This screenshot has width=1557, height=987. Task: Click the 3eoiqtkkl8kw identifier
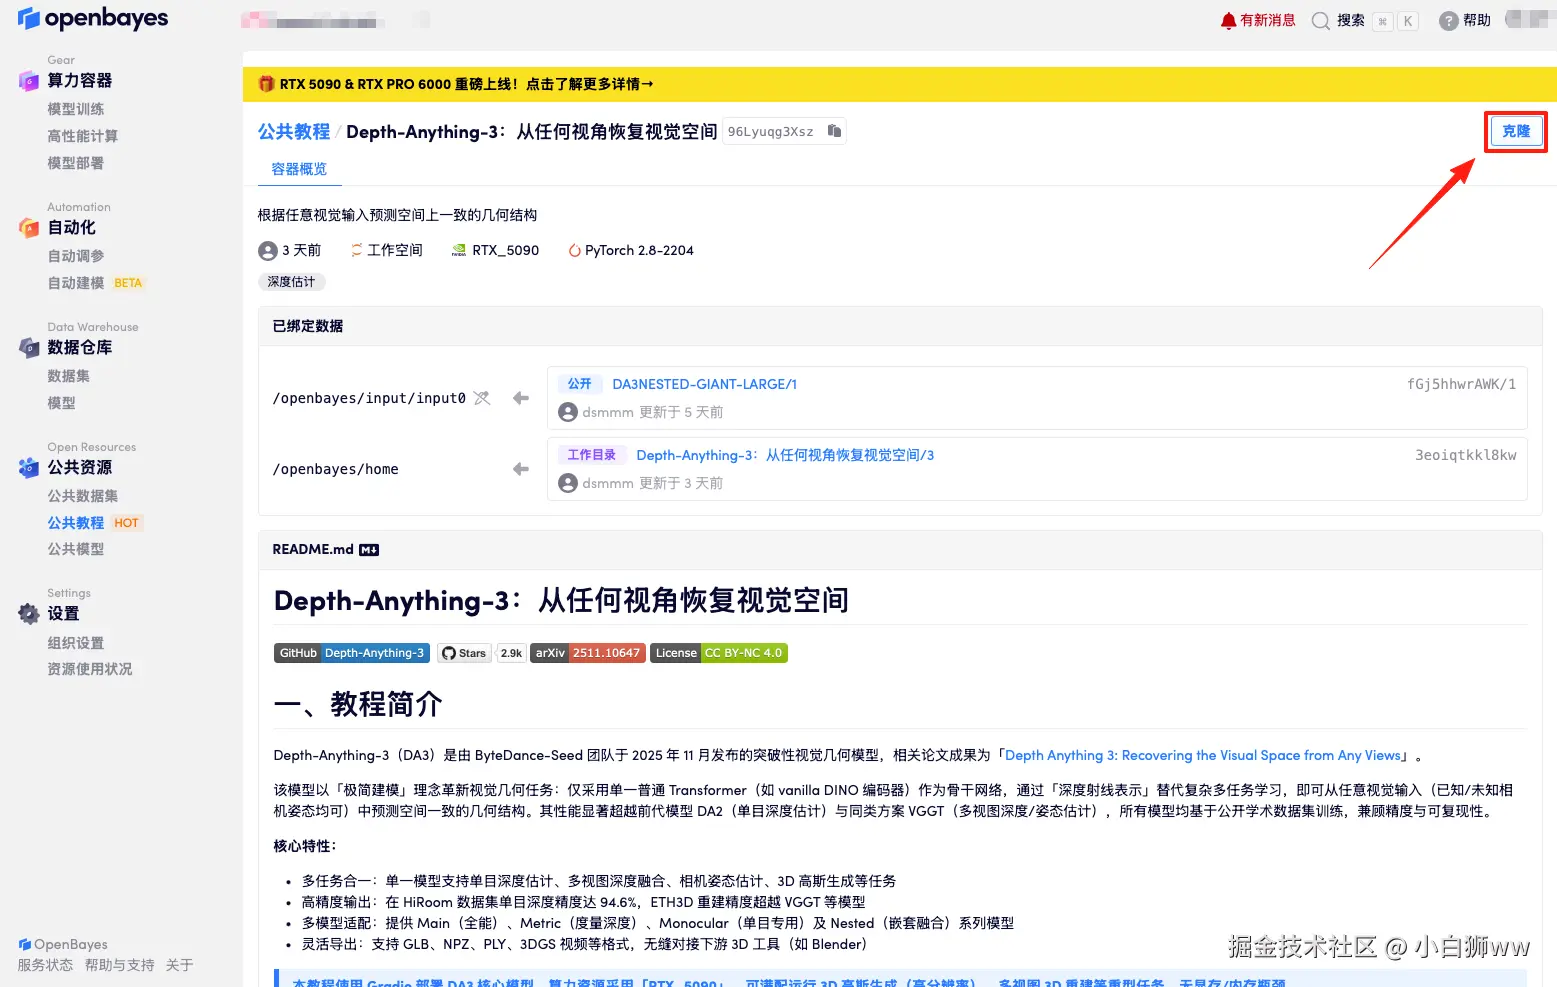tap(1465, 455)
